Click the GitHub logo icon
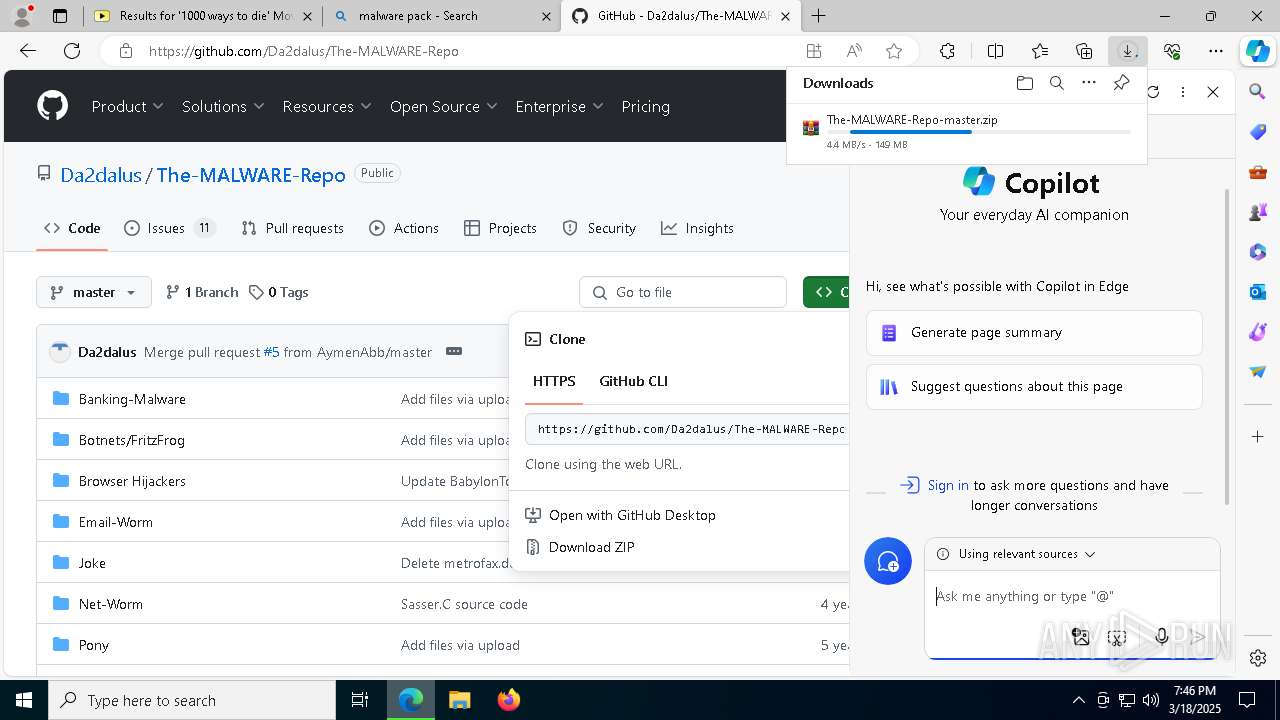Viewport: 1280px width, 720px height. pos(52,106)
